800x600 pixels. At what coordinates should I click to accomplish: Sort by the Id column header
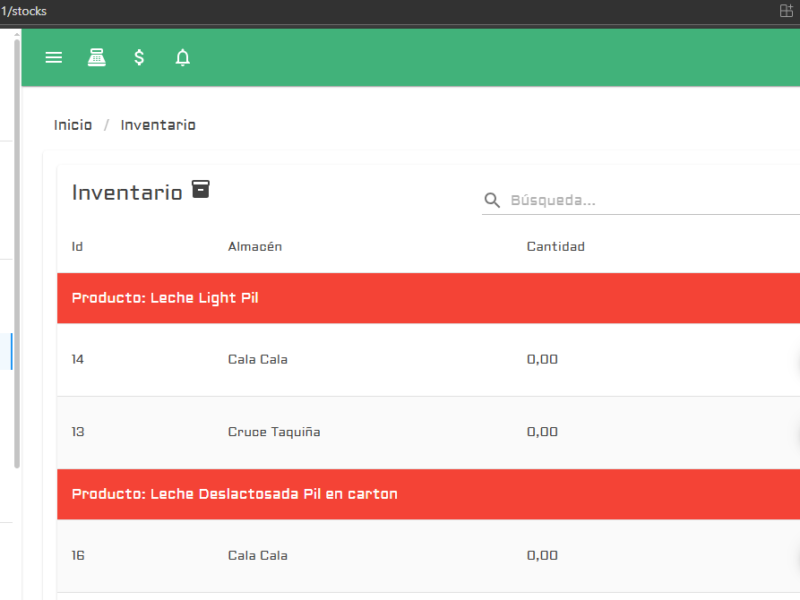pos(77,247)
